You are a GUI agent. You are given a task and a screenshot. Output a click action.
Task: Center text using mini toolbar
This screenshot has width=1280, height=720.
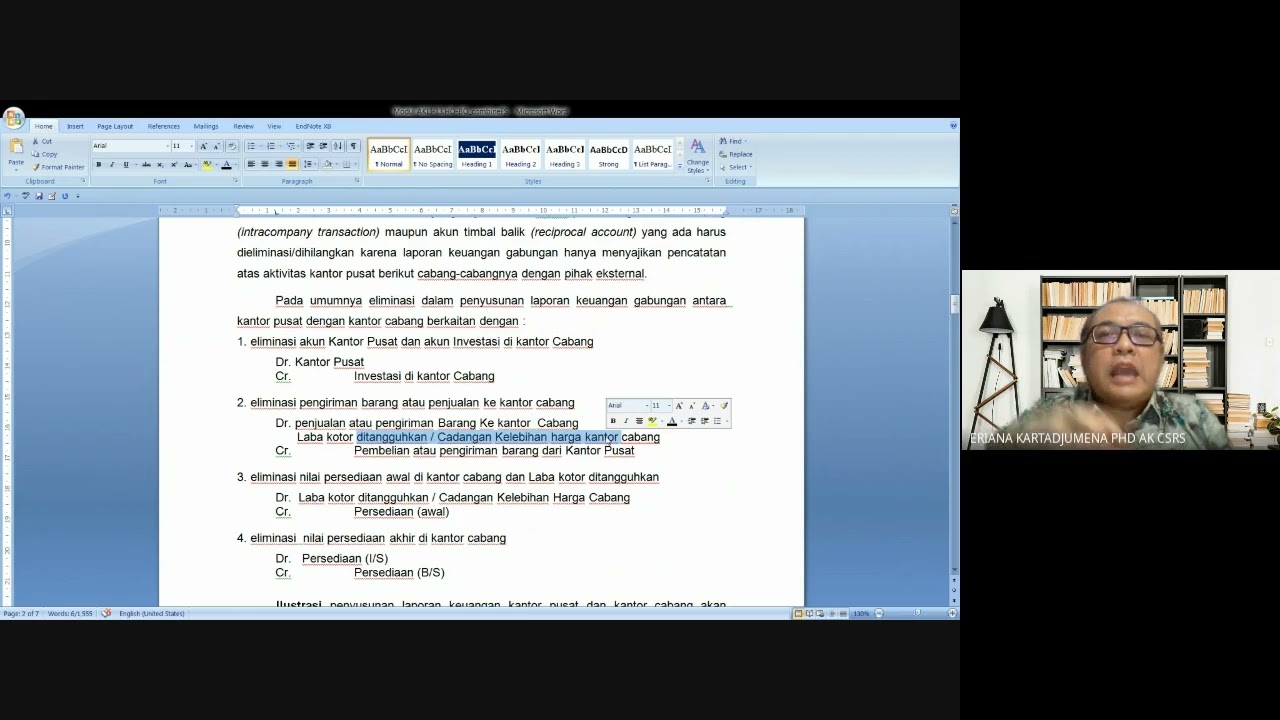(x=639, y=421)
